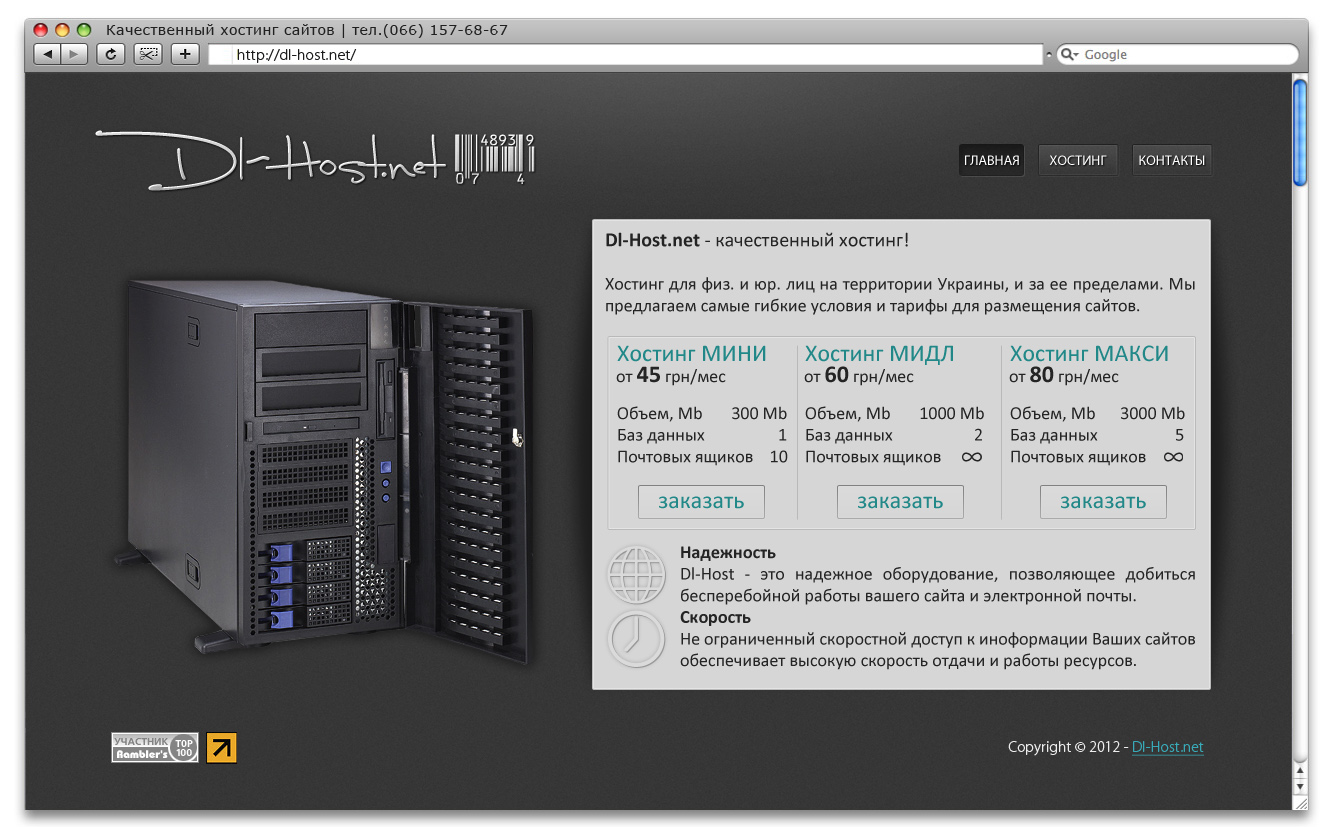
Task: Click заказать under Хостинг МИДЛ
Action: (900, 501)
